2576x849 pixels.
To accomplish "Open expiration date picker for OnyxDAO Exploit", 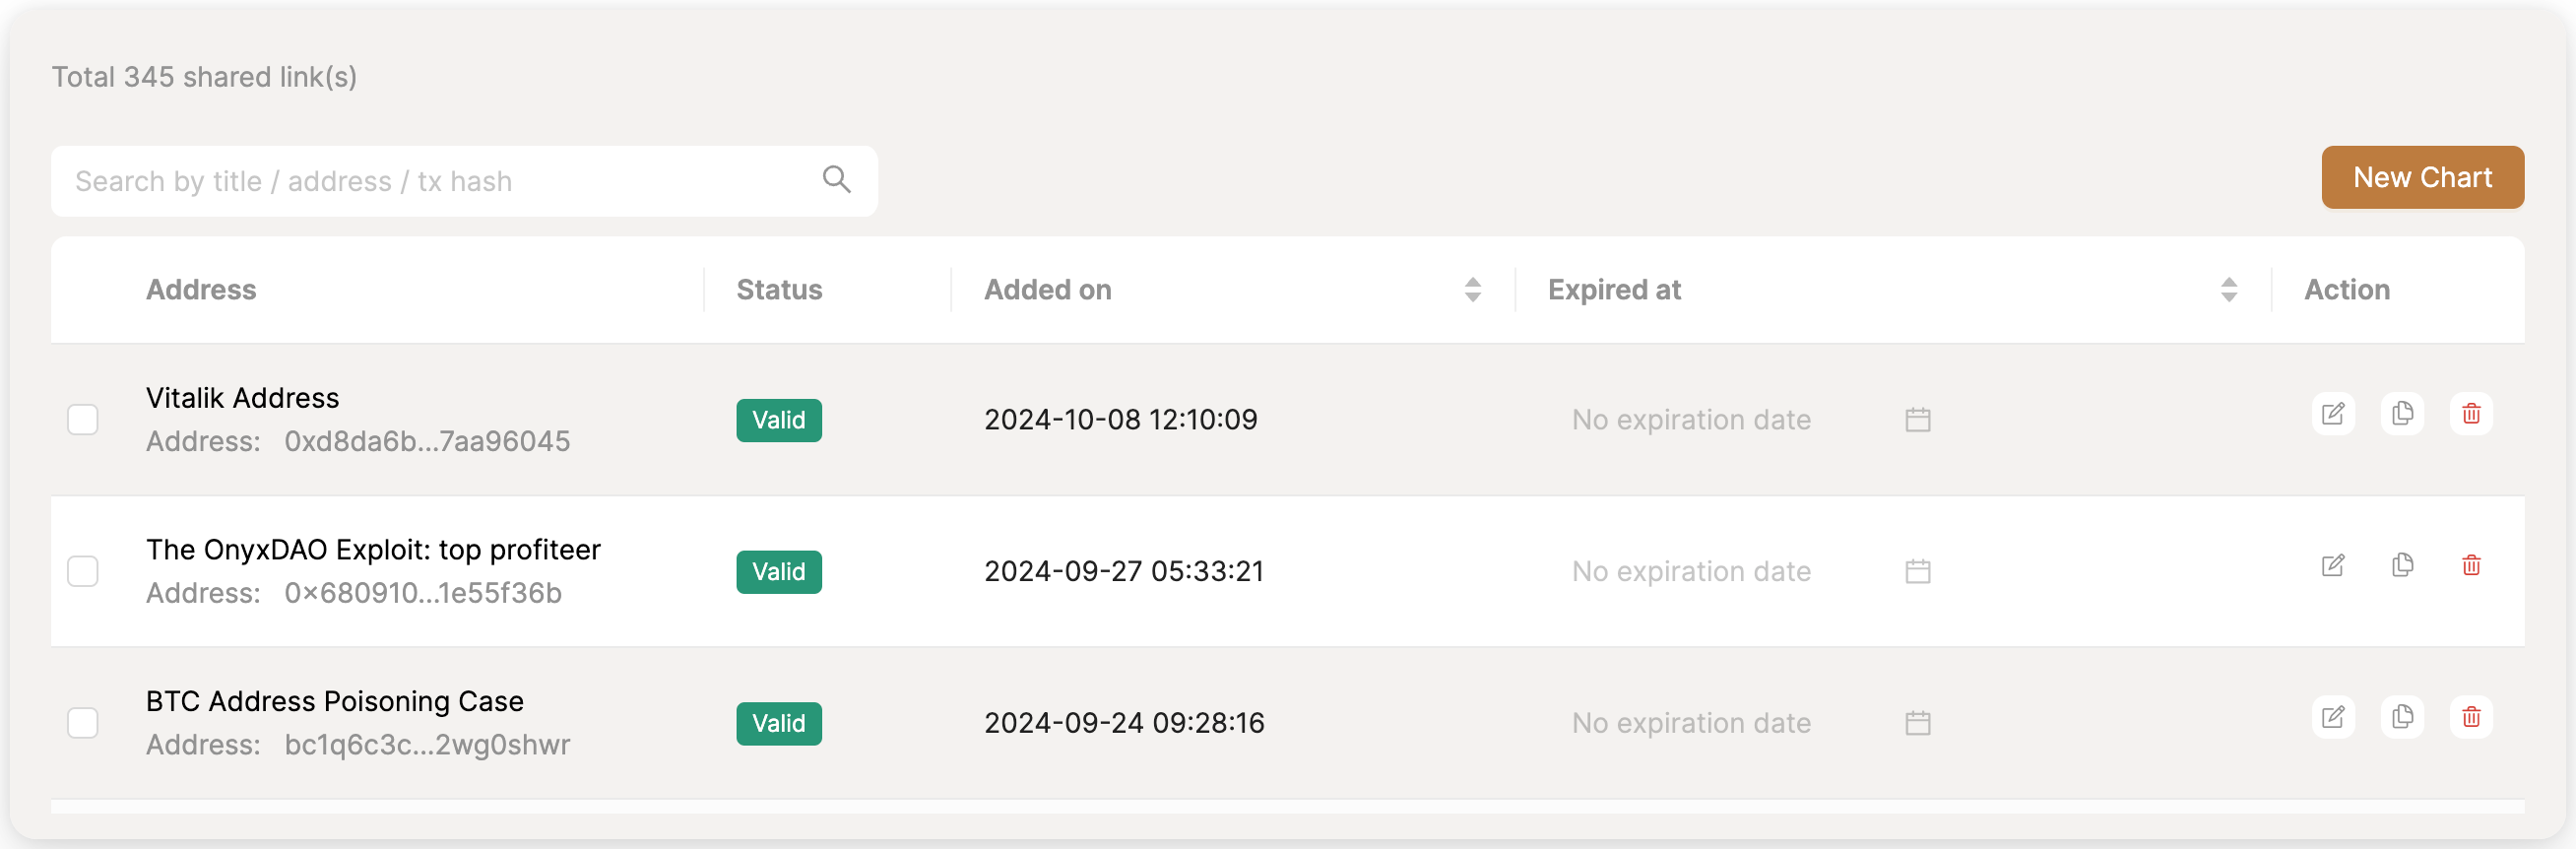I will 1917,572.
